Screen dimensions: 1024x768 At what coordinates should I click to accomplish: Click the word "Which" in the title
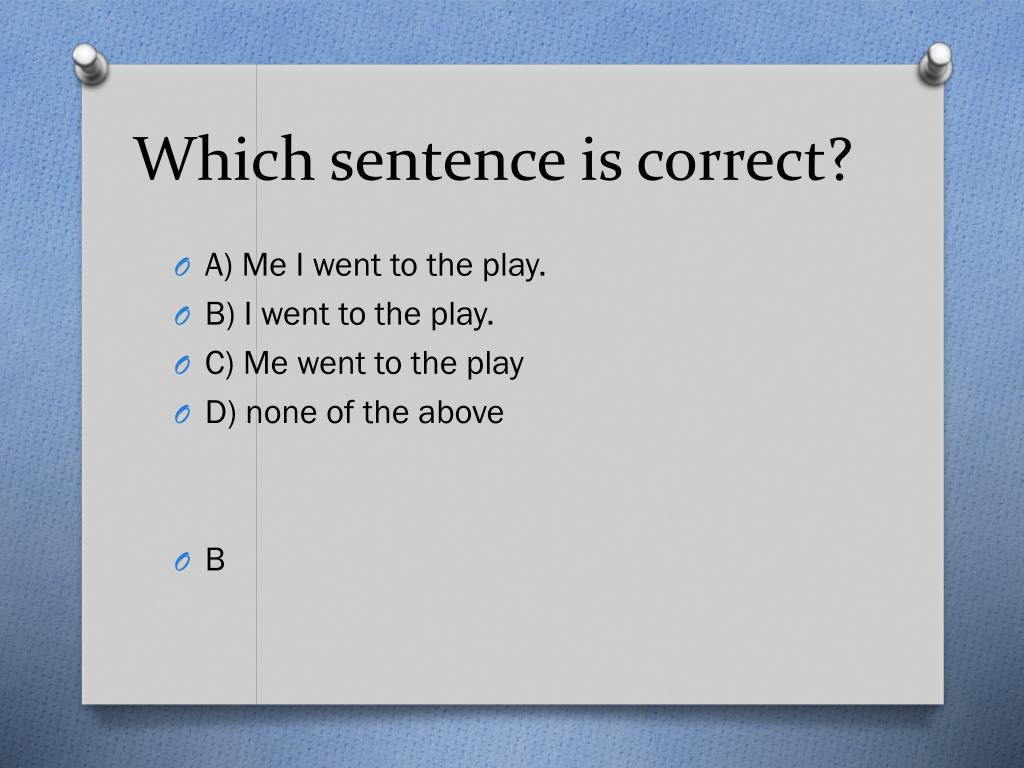click(x=224, y=158)
